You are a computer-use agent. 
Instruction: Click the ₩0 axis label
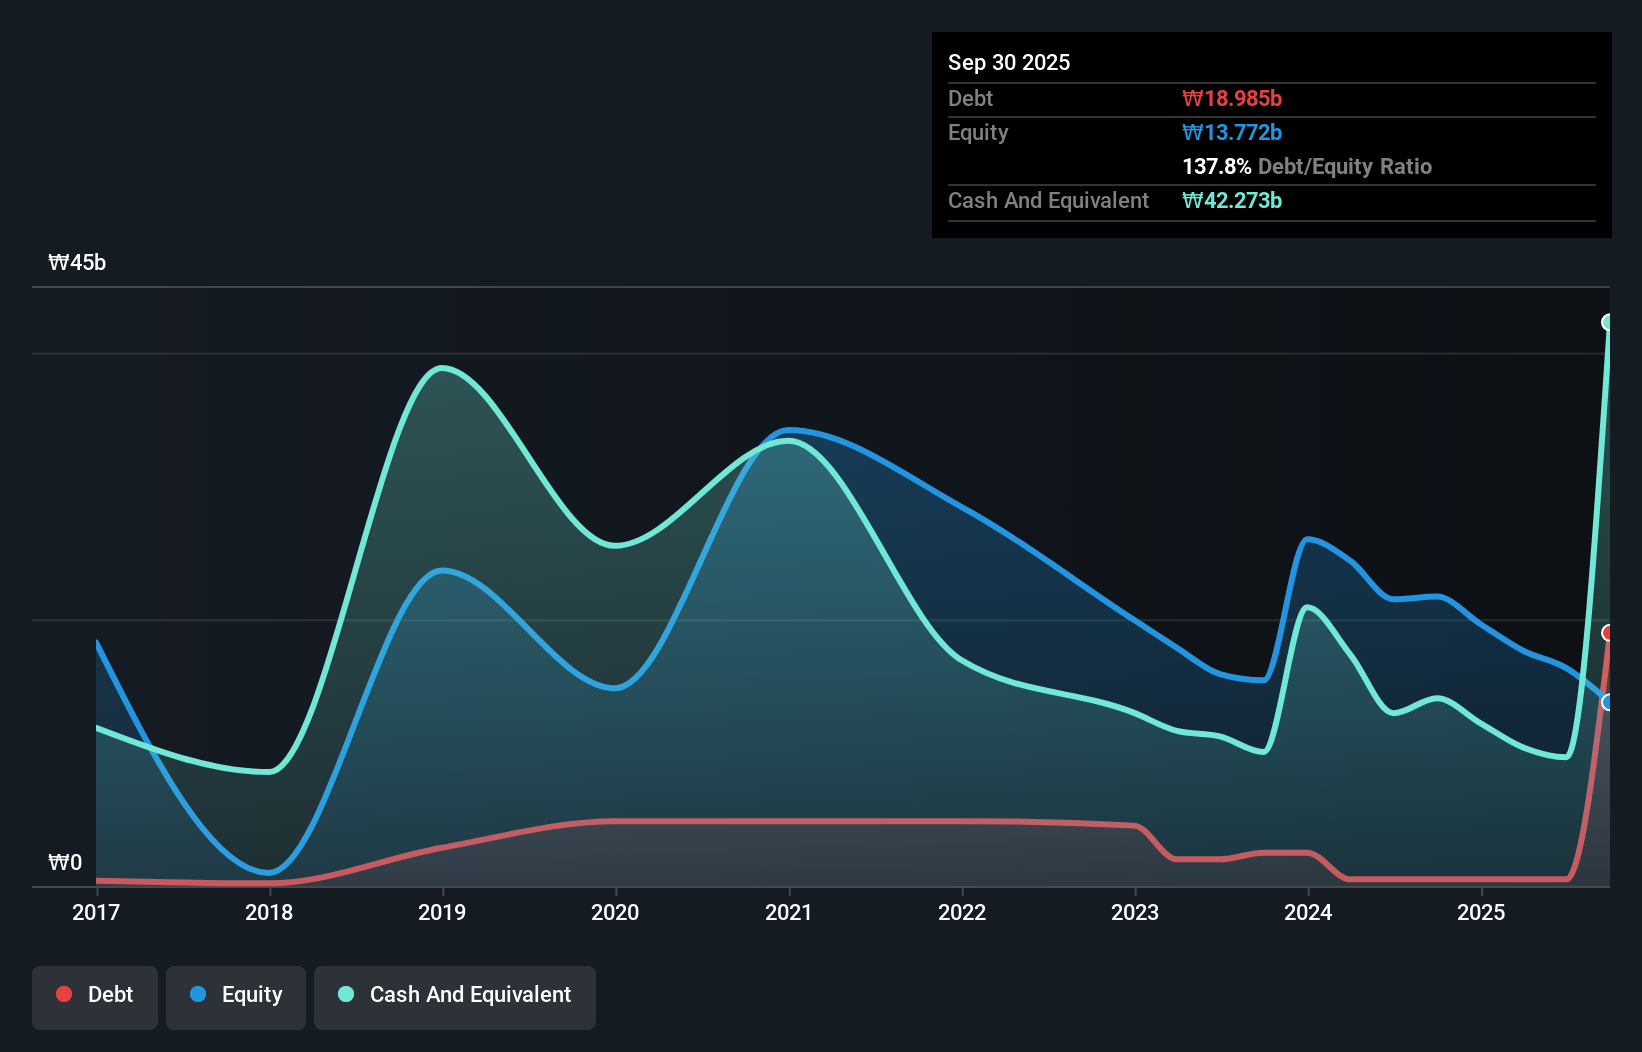[x=66, y=862]
